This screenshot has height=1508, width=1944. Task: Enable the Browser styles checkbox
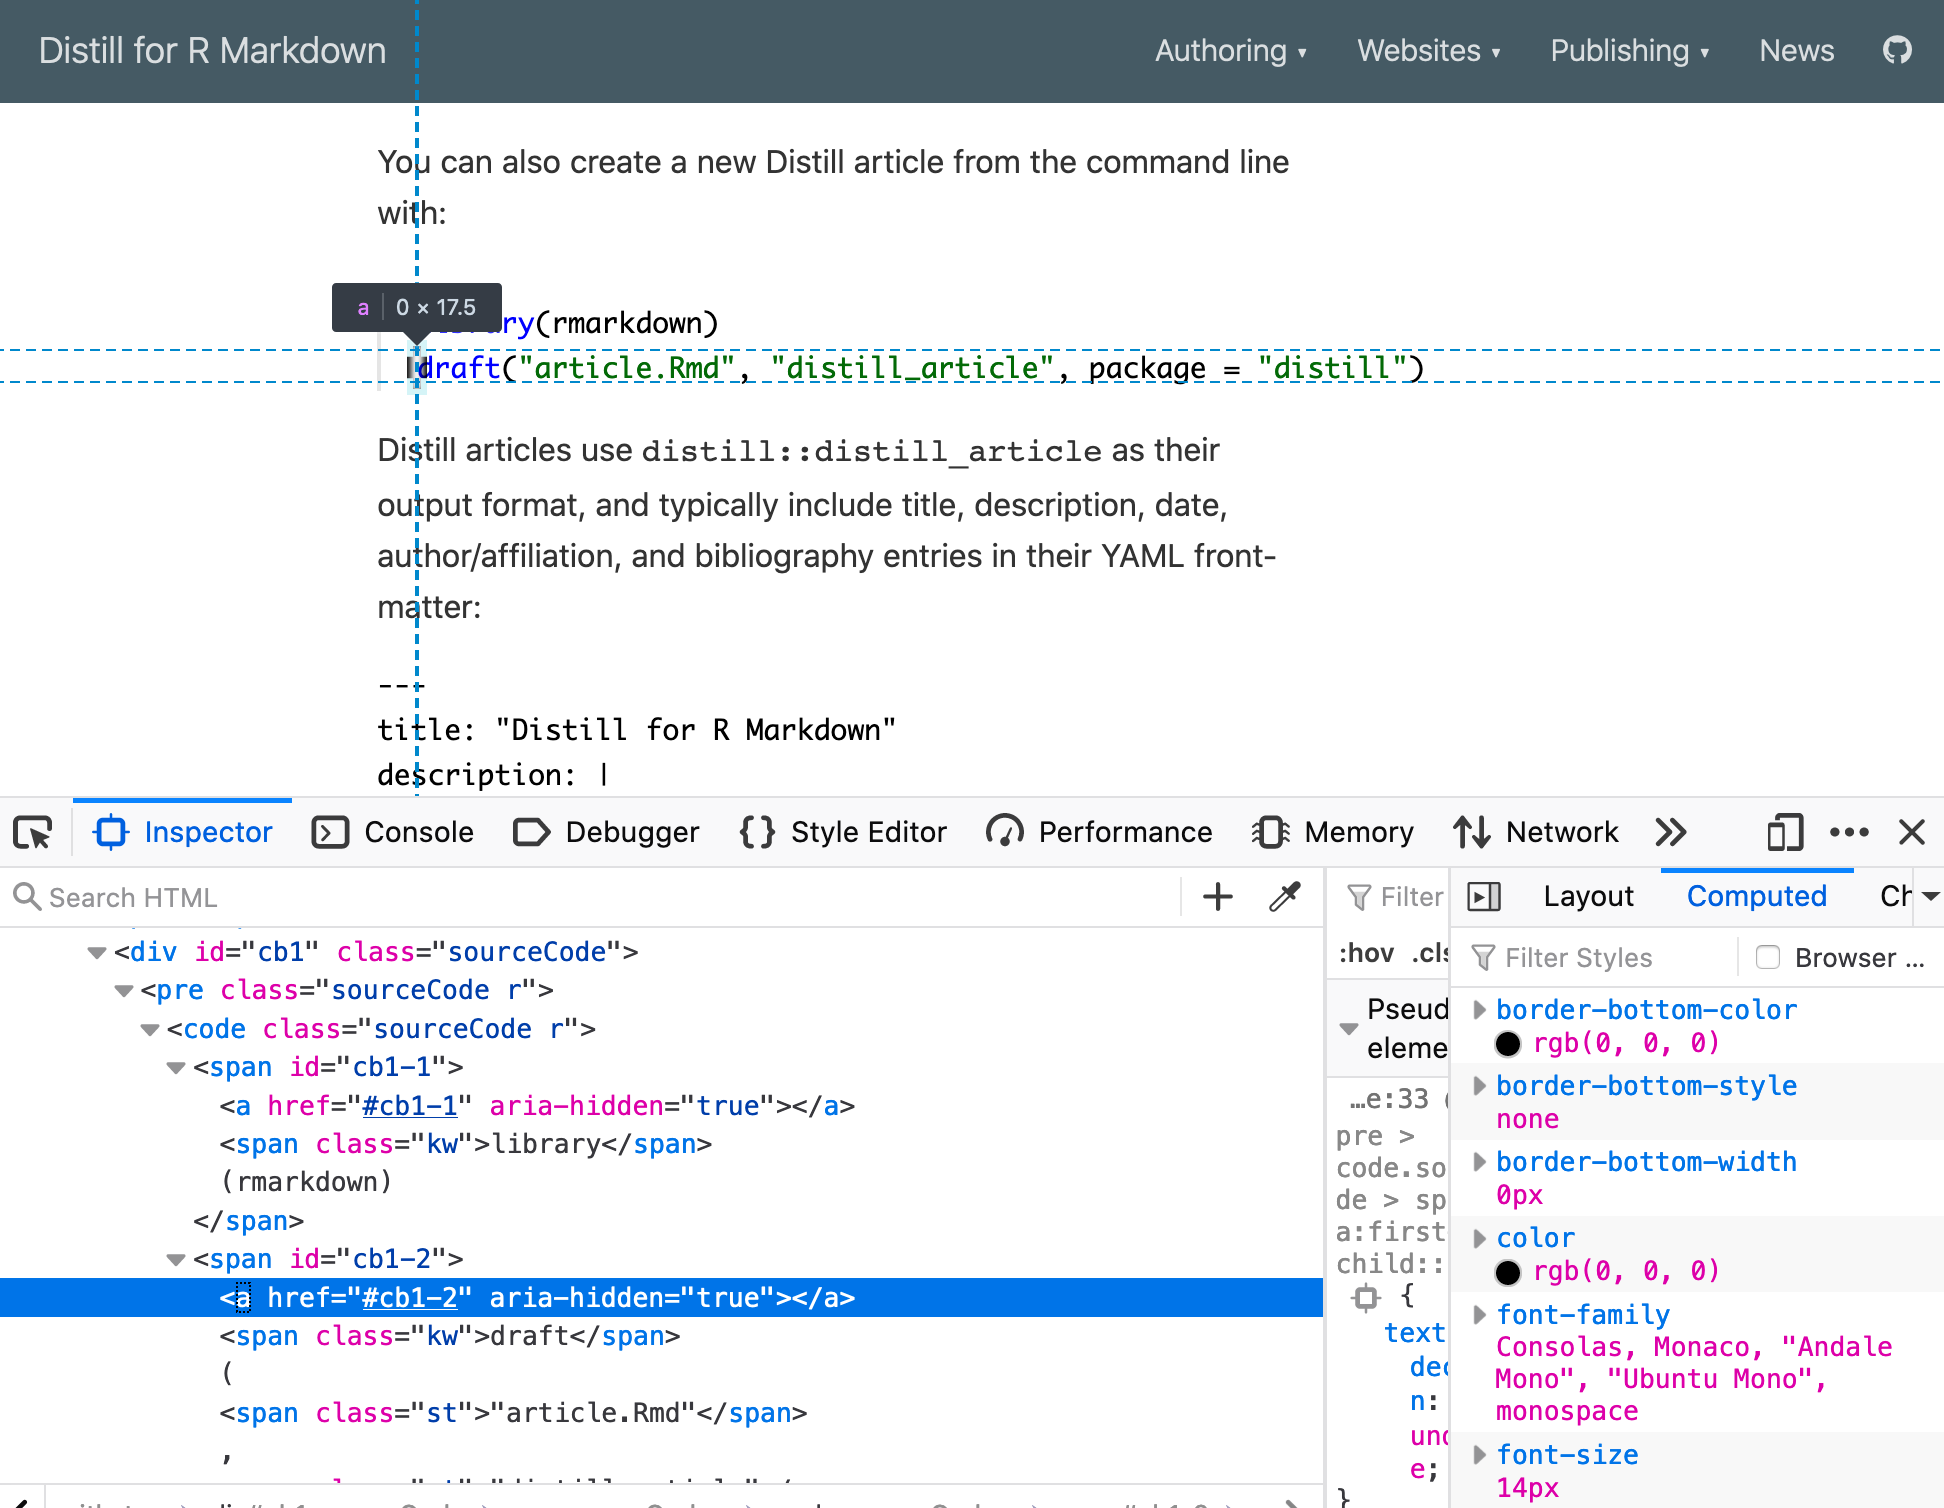[1768, 957]
